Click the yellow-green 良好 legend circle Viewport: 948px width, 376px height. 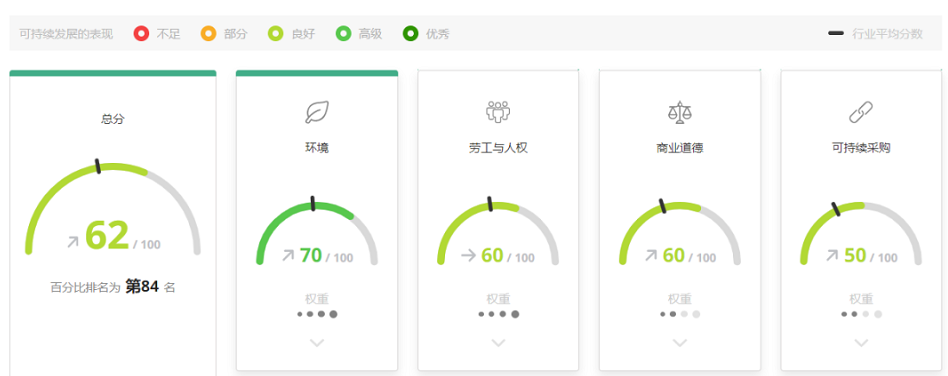(x=276, y=34)
